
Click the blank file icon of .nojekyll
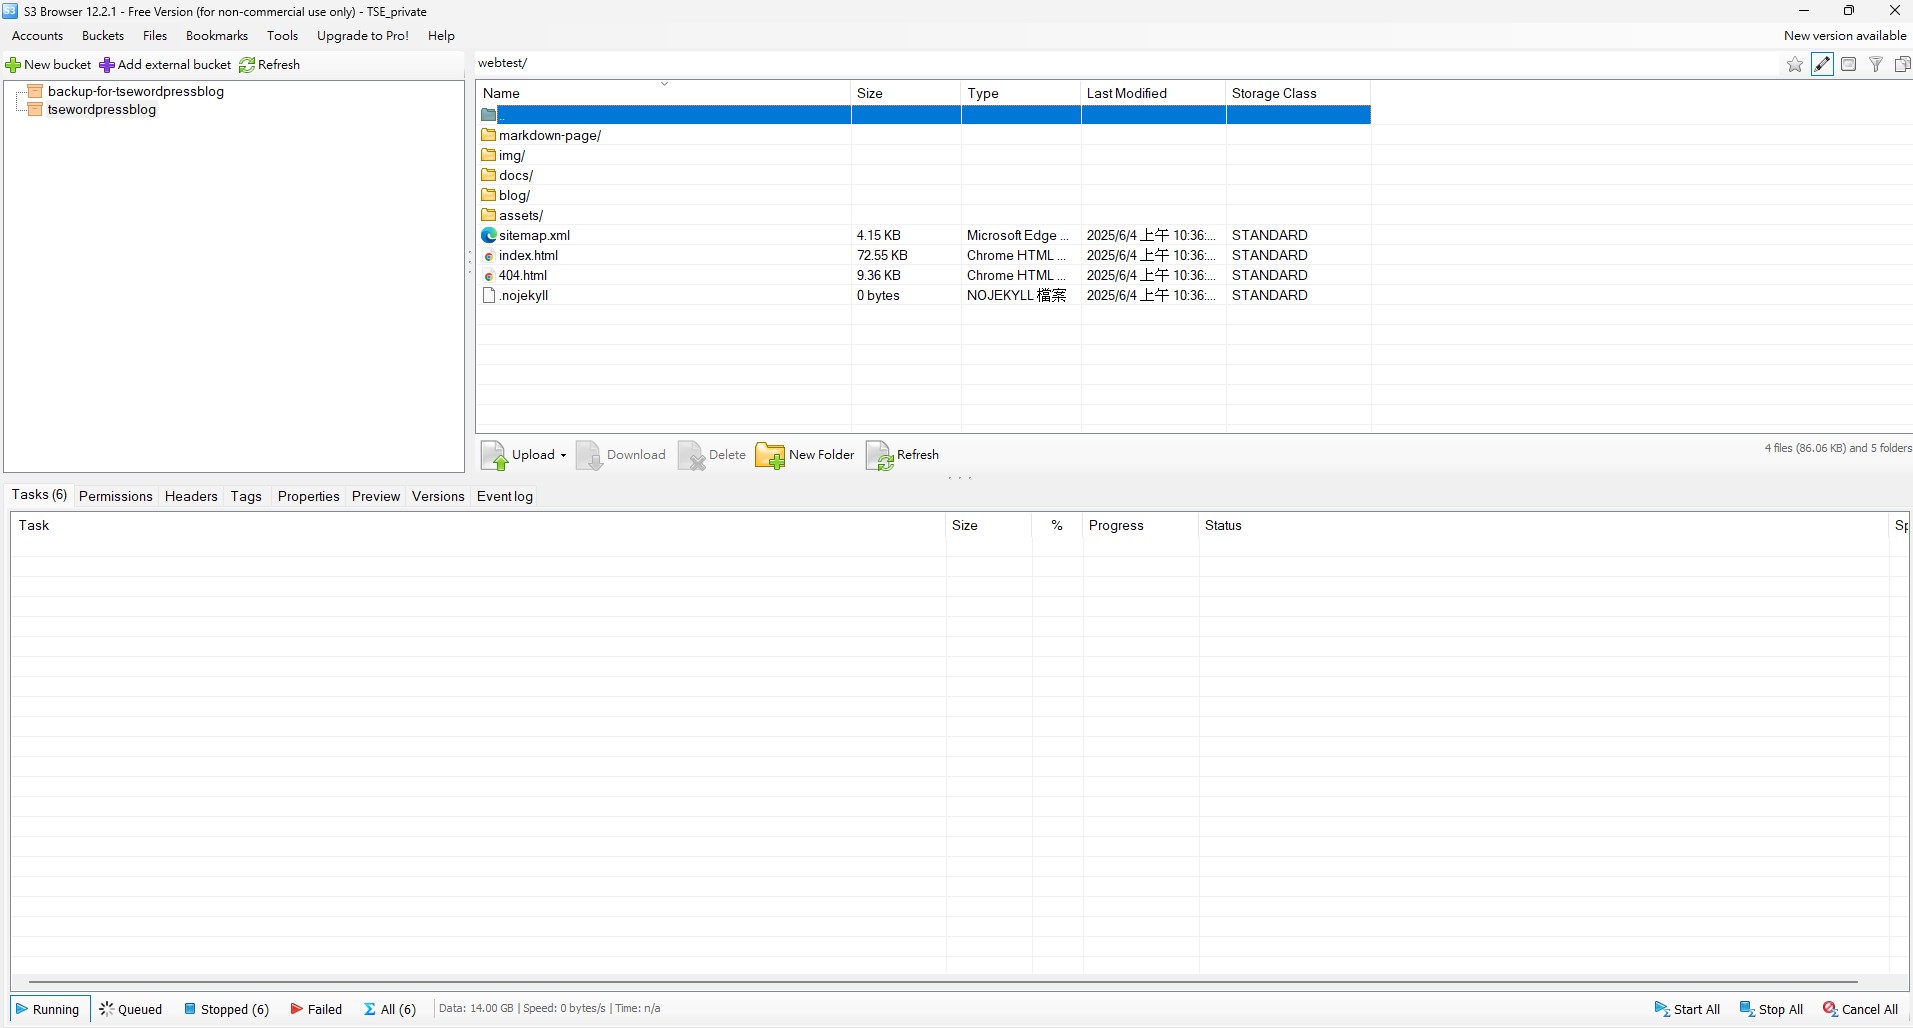point(489,295)
